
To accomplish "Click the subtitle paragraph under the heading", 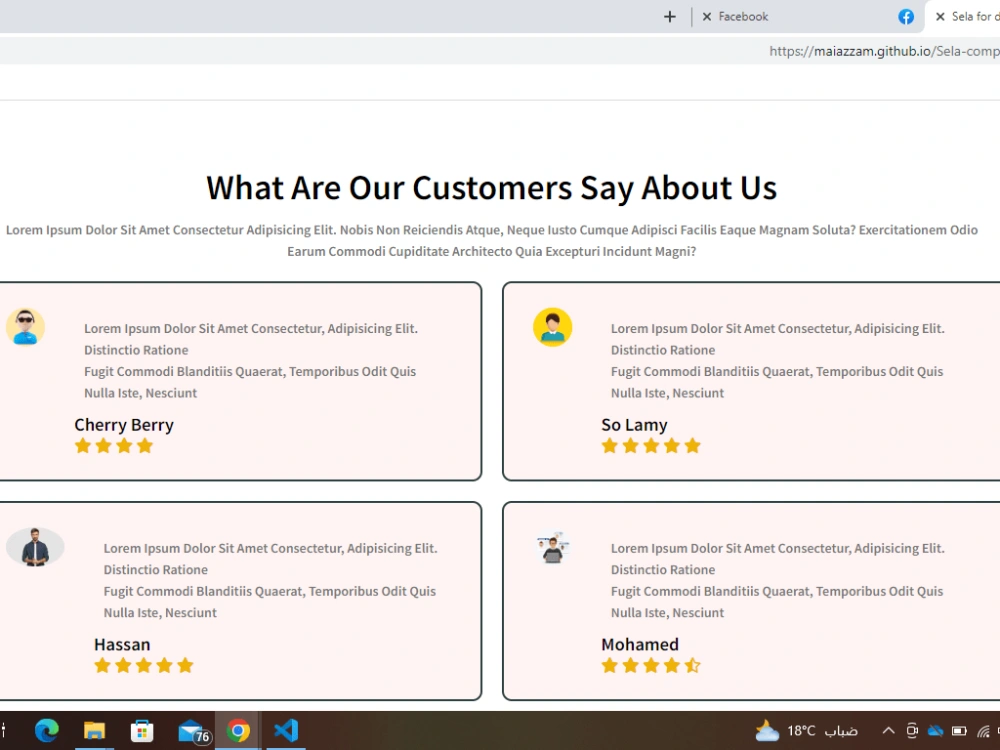I will (491, 240).
